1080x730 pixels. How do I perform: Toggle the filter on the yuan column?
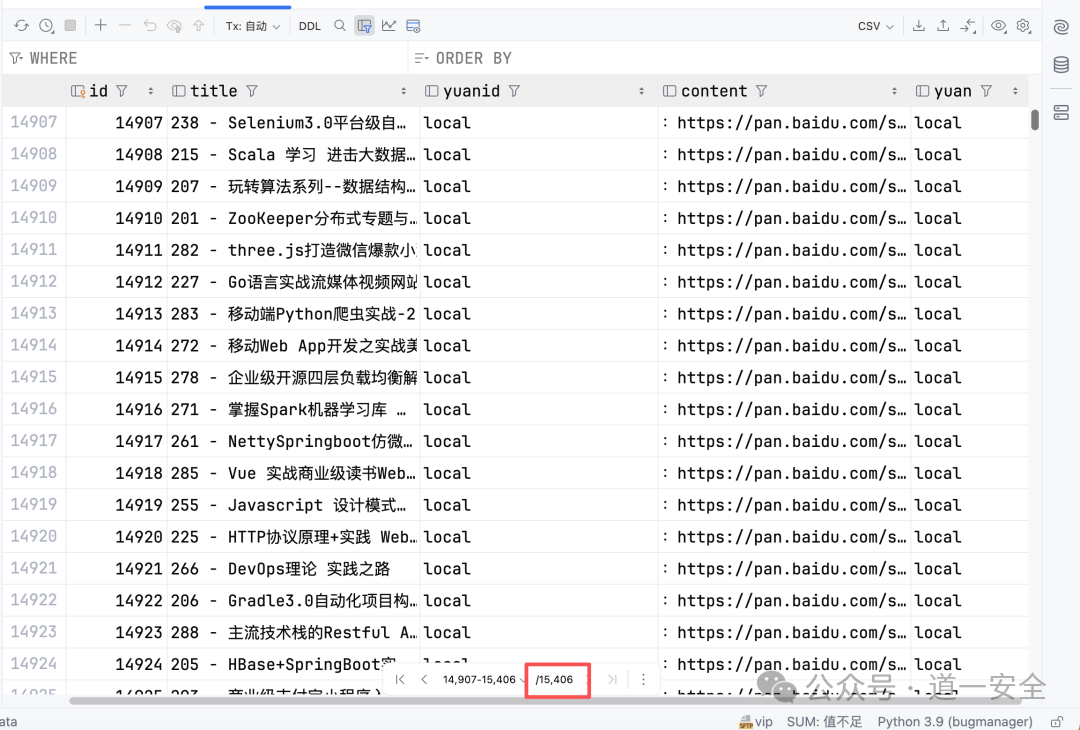(x=985, y=90)
